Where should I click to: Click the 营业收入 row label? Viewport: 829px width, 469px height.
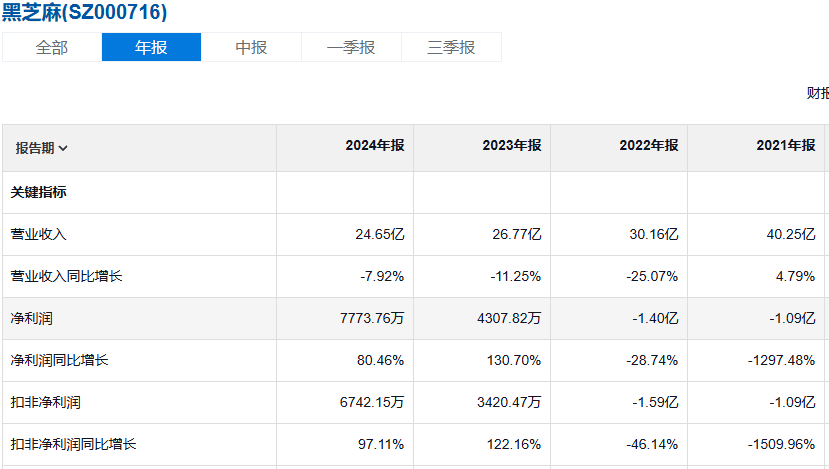pos(39,234)
